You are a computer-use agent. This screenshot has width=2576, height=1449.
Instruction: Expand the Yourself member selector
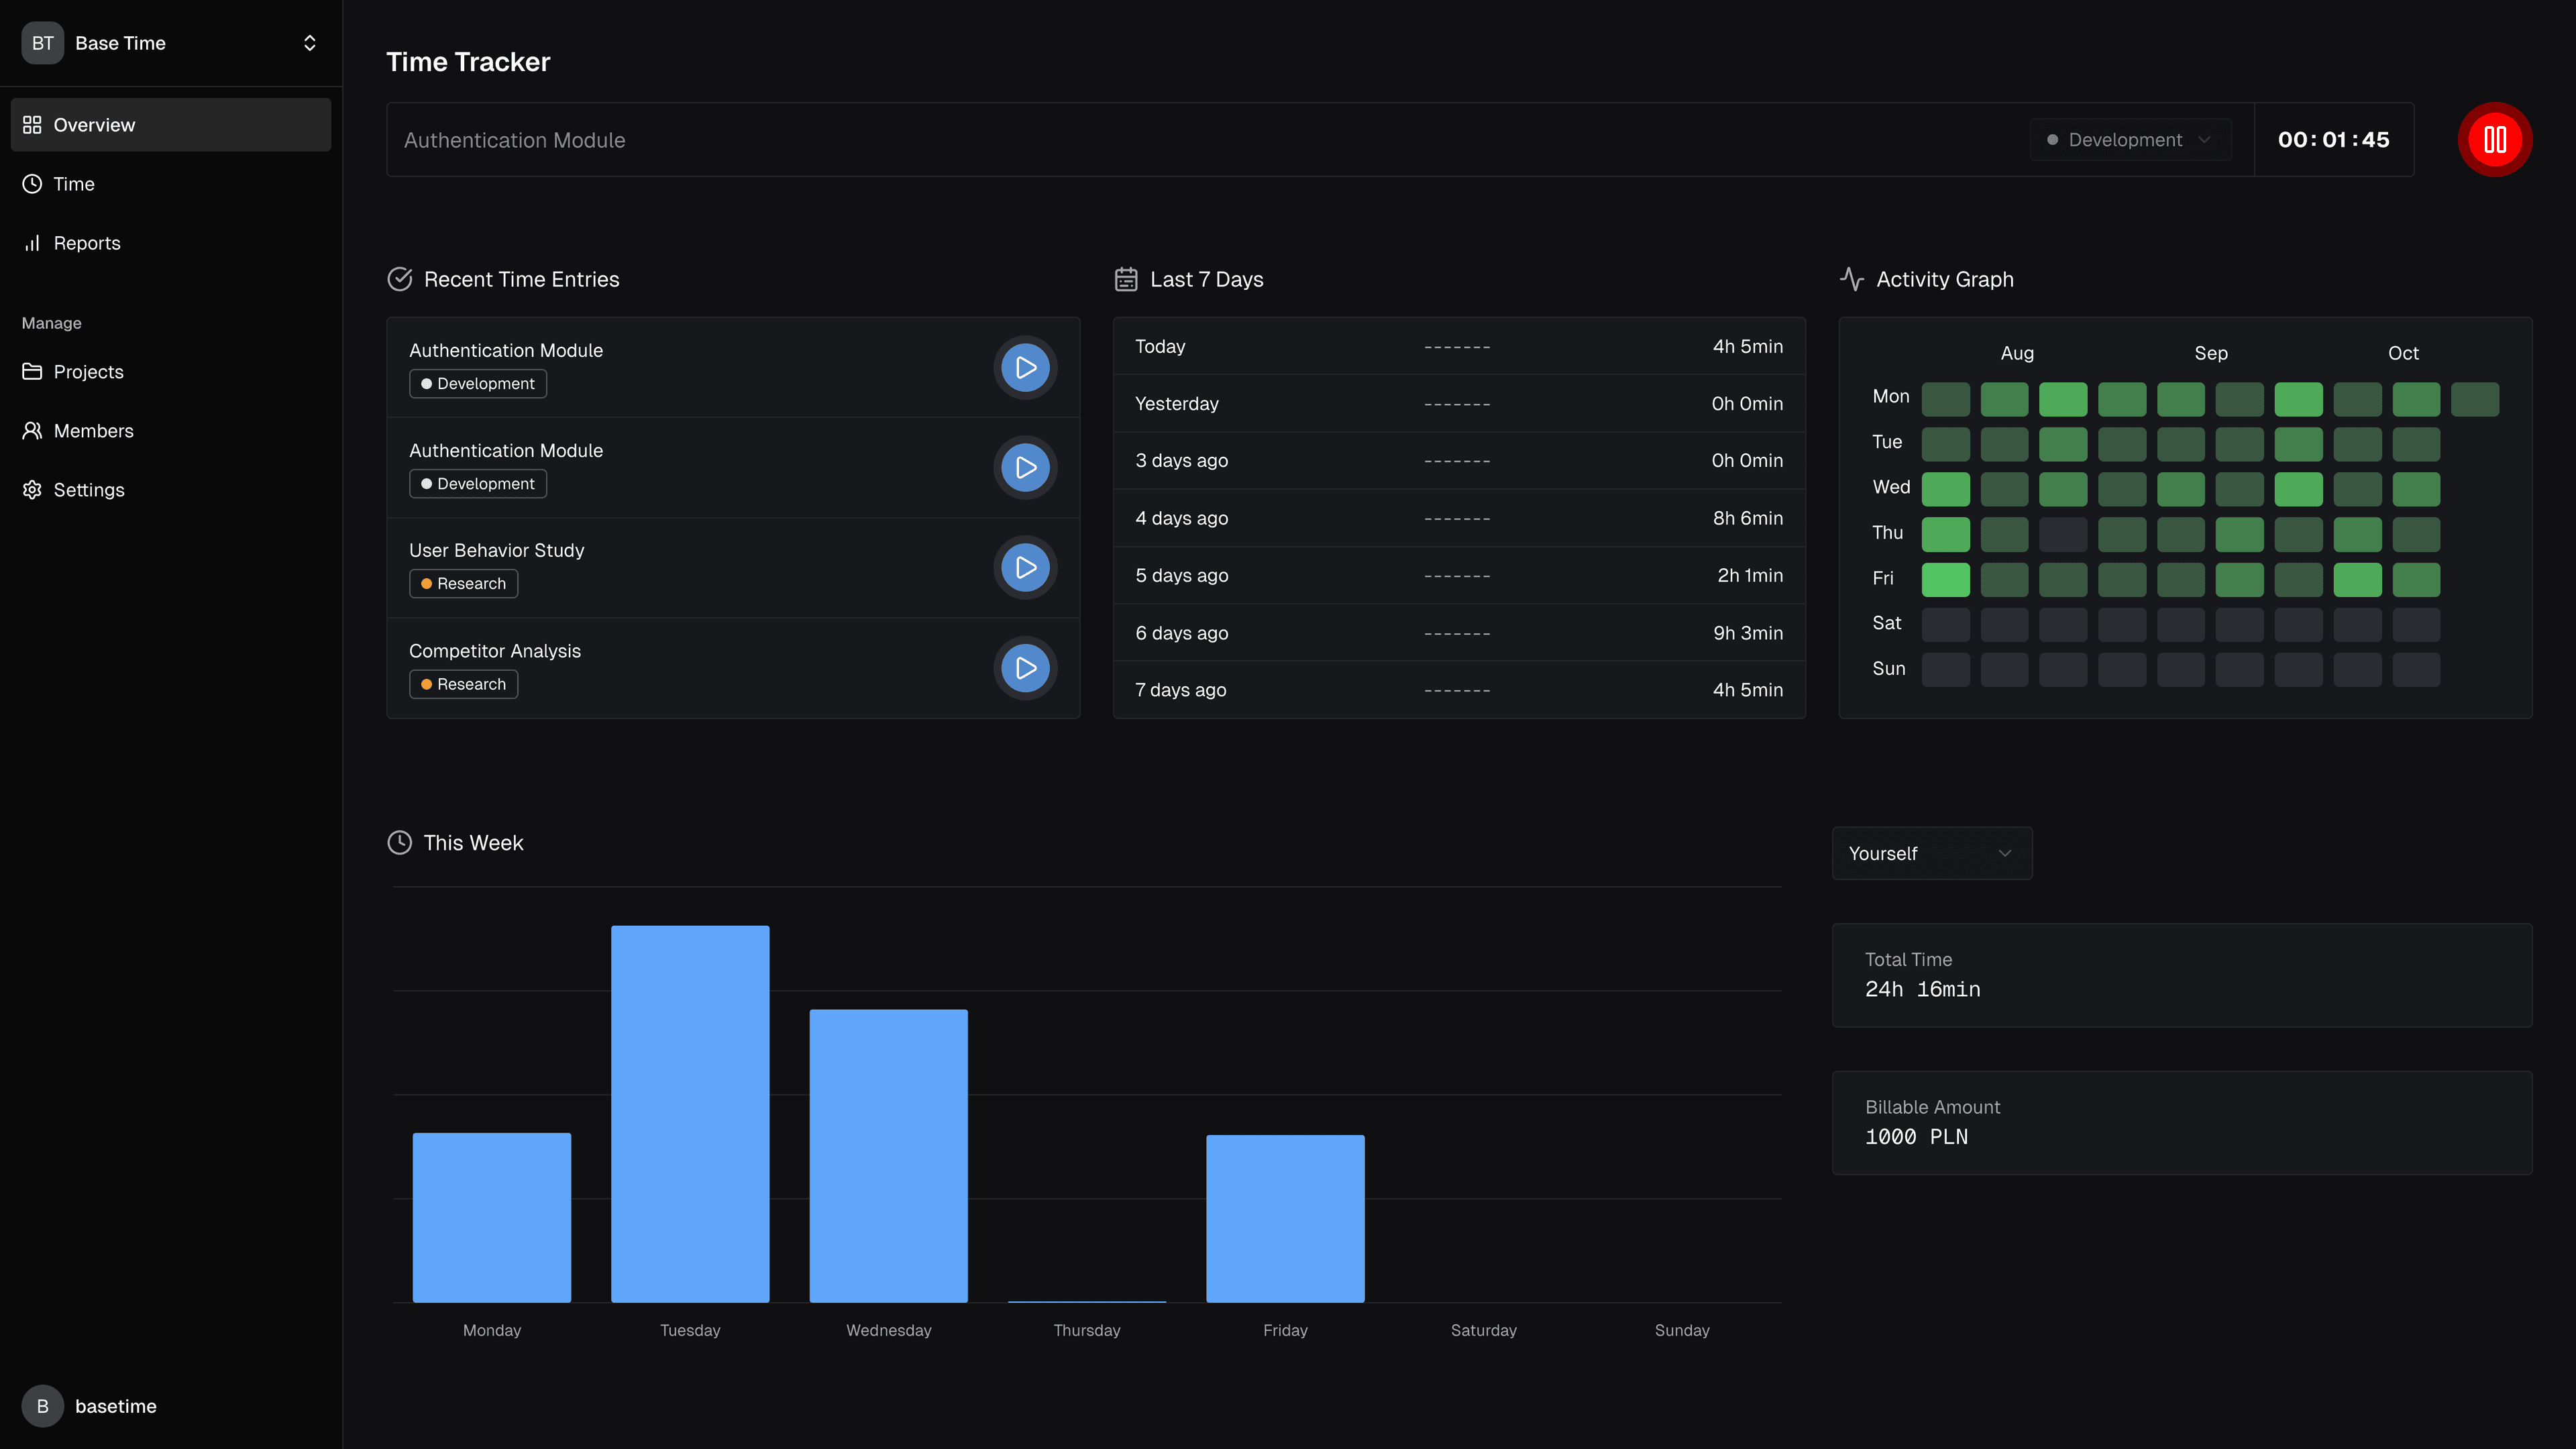pos(1931,853)
